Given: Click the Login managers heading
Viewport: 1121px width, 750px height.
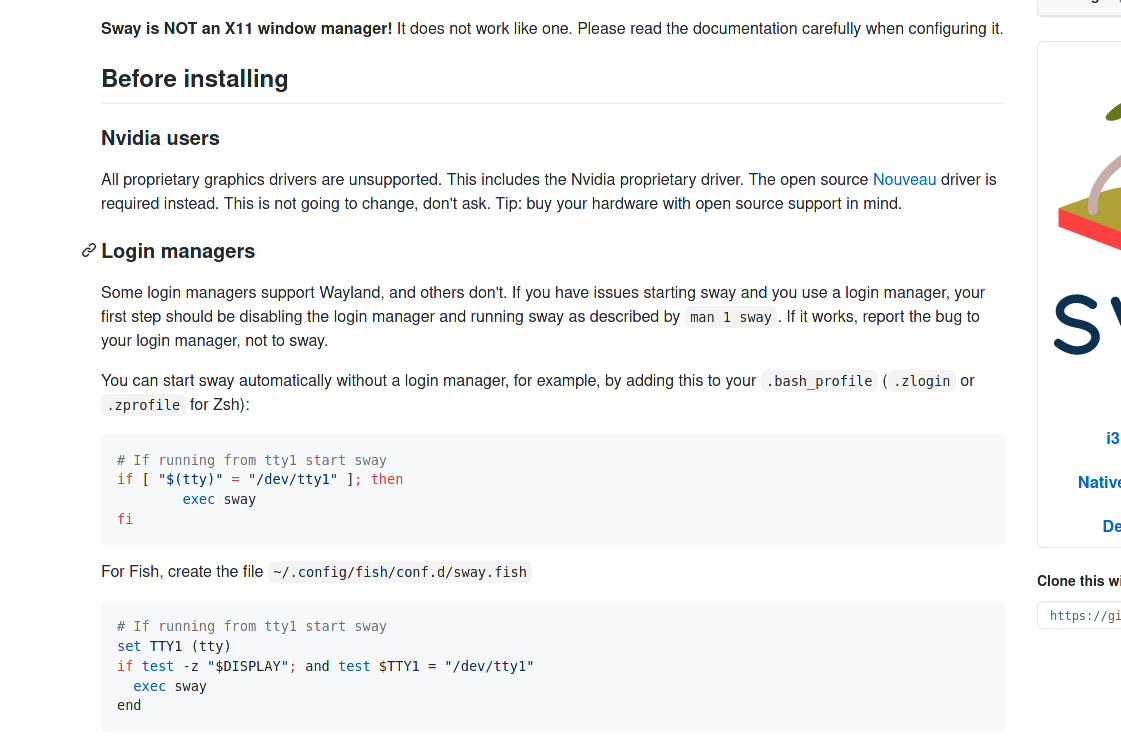Looking at the screenshot, I should [x=178, y=251].
